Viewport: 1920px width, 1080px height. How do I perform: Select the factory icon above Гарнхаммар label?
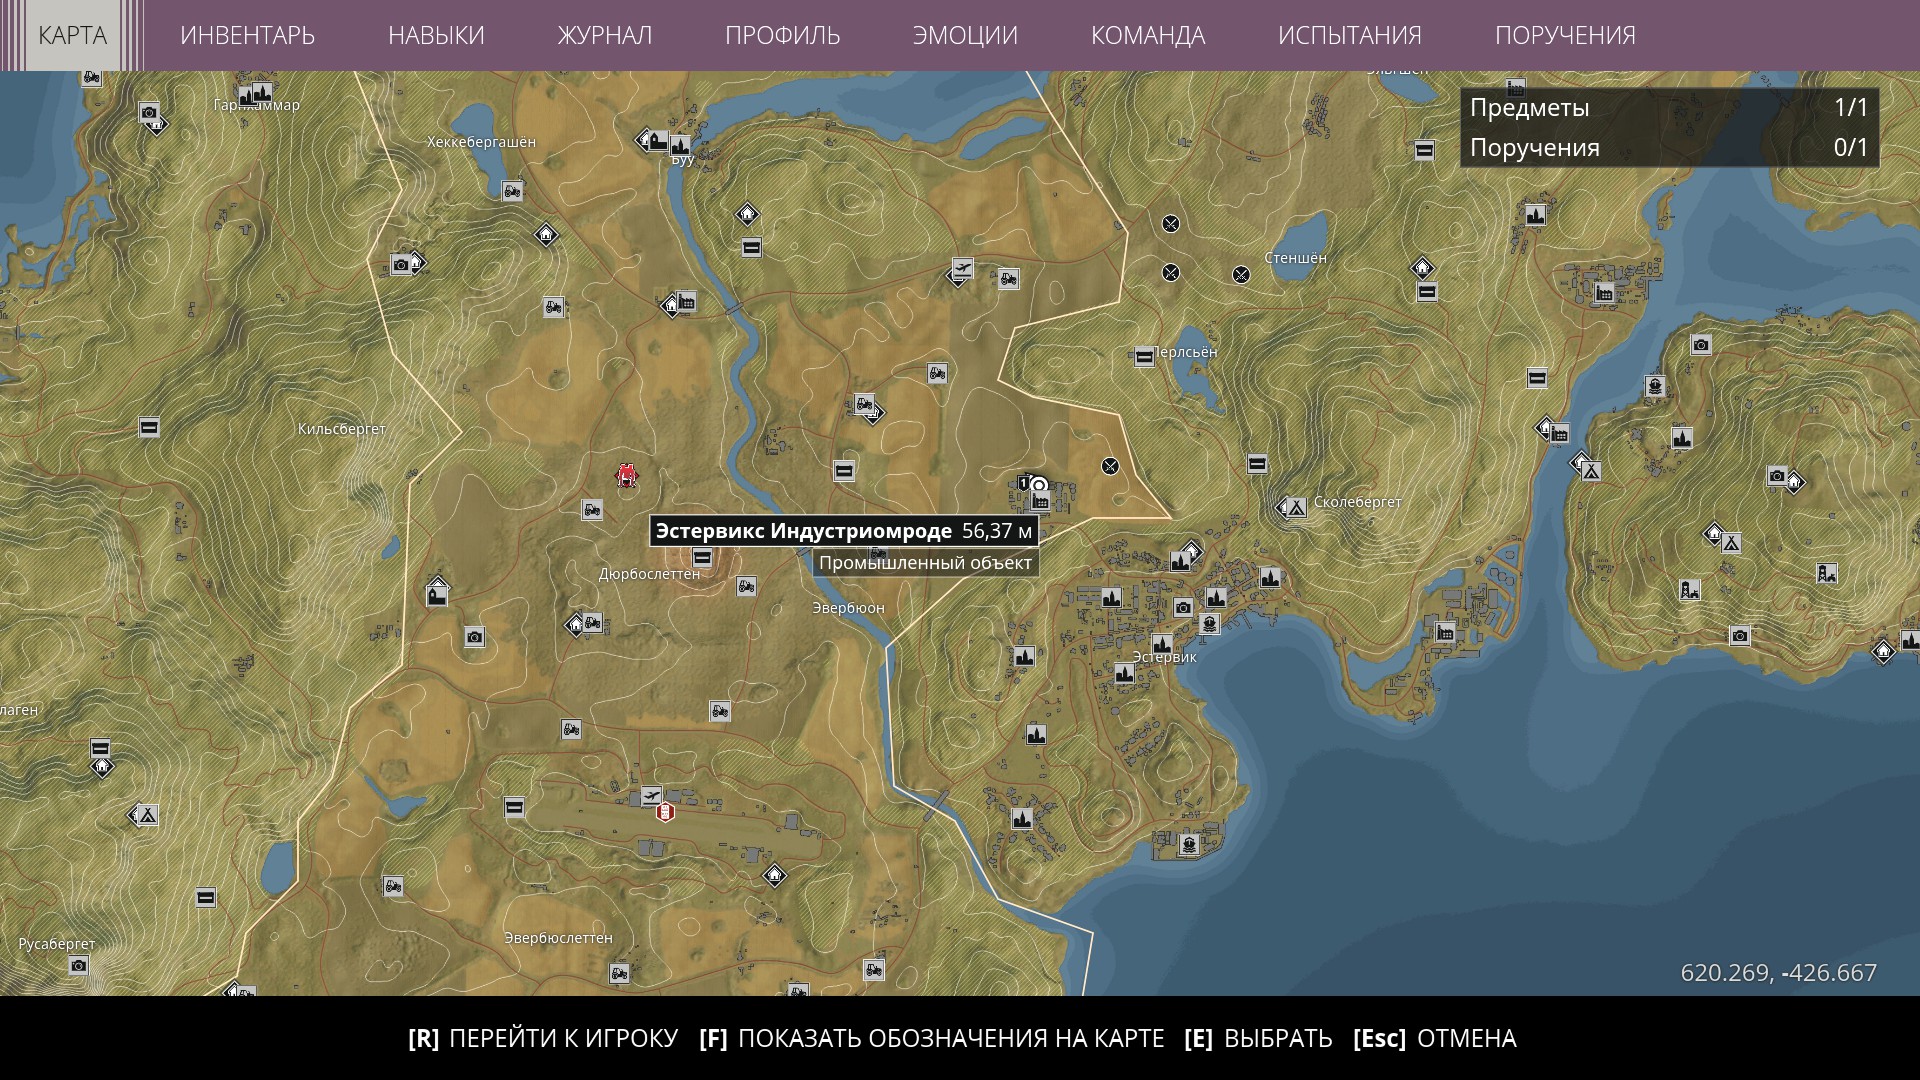pos(262,93)
